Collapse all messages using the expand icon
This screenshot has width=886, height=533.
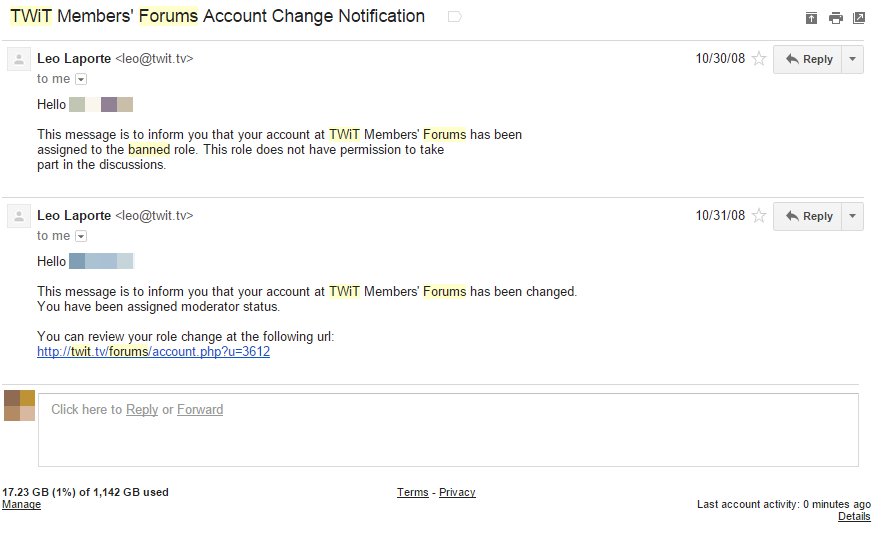[x=811, y=18]
